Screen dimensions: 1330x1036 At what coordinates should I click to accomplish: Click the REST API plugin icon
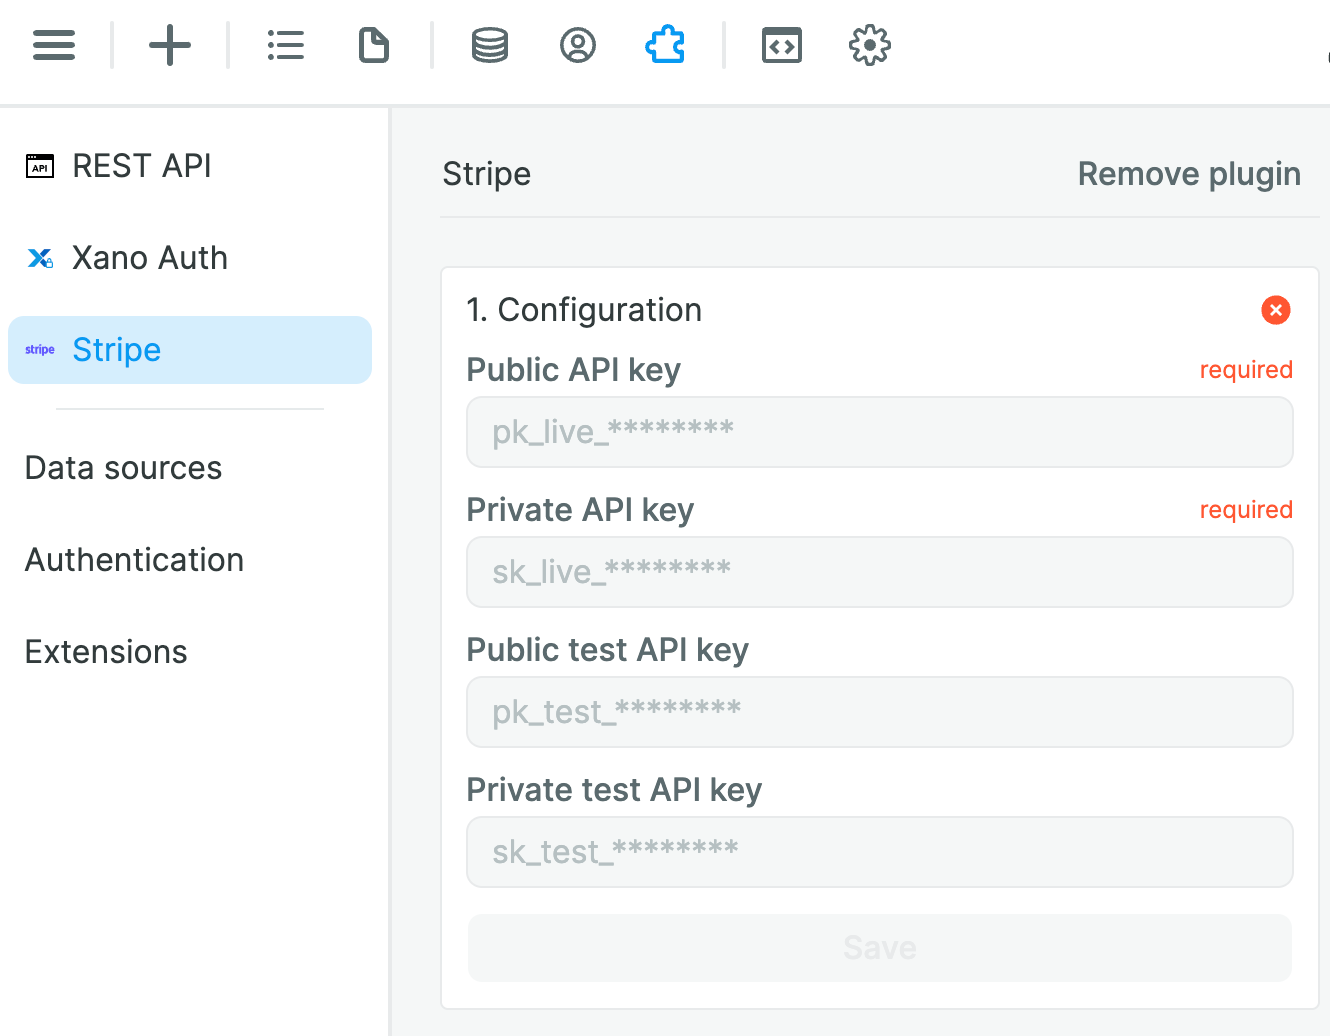coord(40,166)
